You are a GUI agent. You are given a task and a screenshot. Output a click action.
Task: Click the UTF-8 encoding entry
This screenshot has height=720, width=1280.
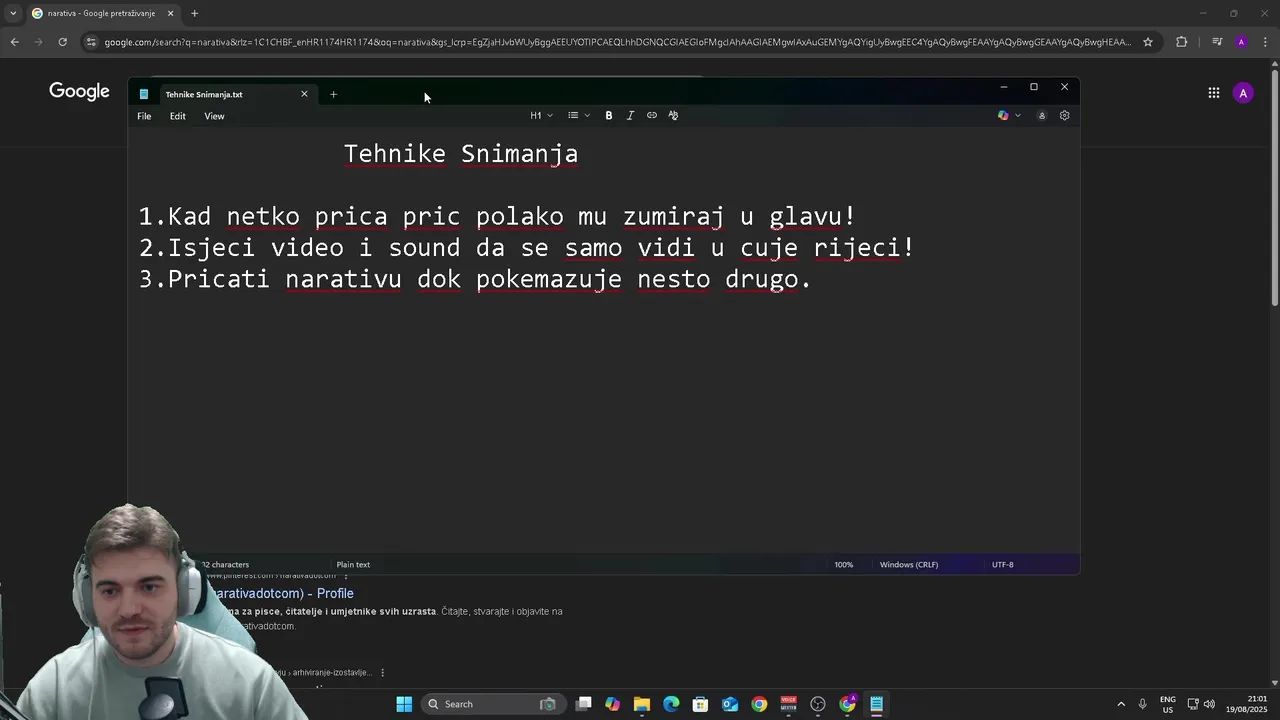[1003, 564]
